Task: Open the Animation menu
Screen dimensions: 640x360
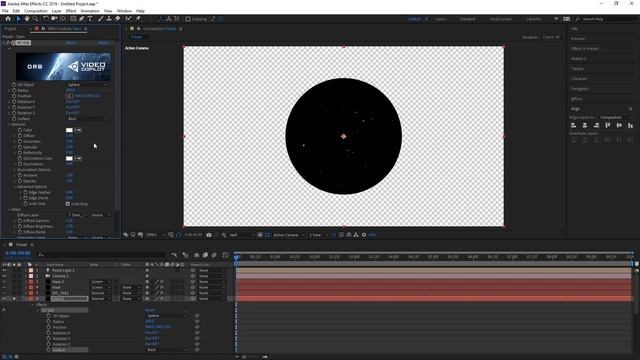Action: 90,11
